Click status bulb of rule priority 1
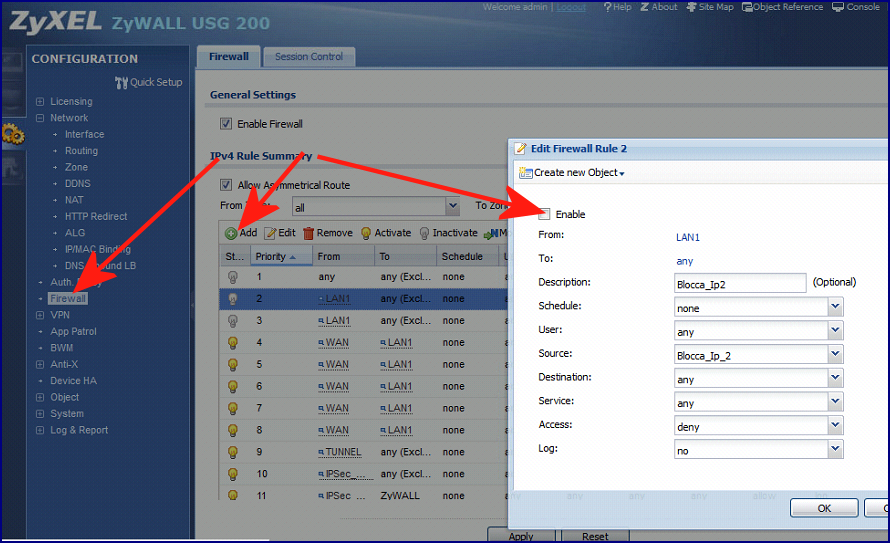The image size is (890, 543). [x=233, y=277]
